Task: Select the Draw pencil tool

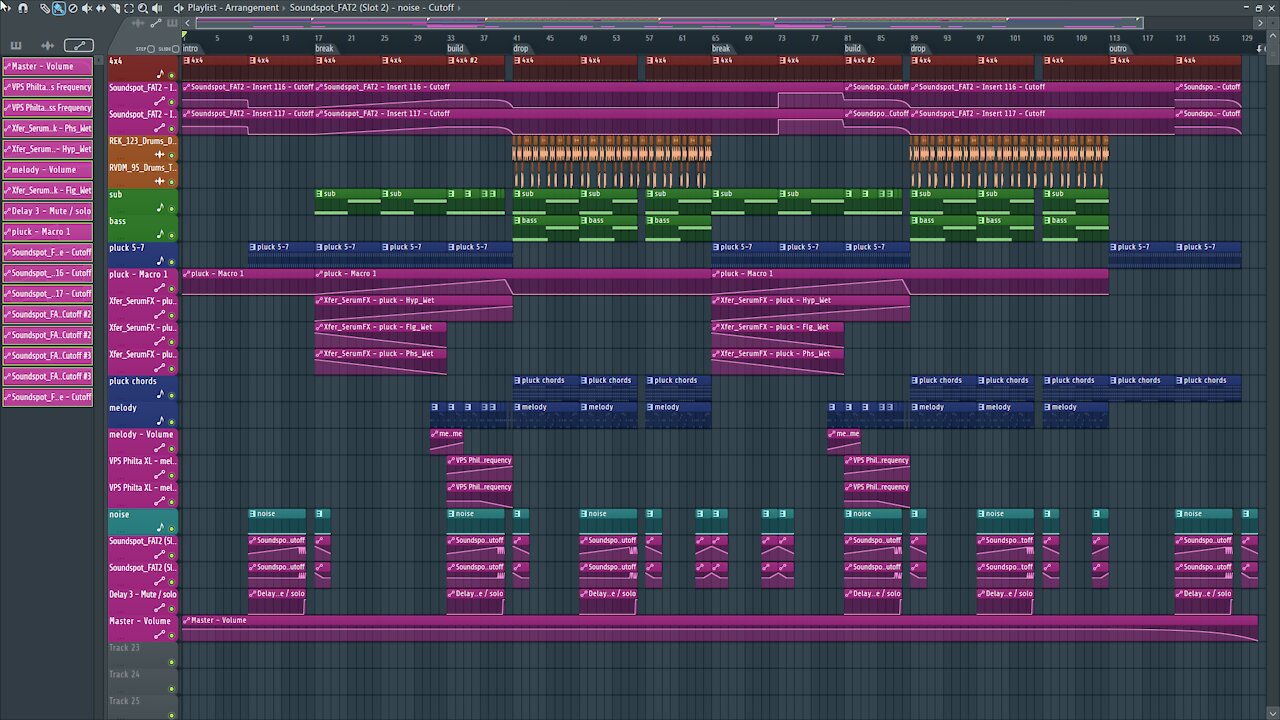Action: coord(45,8)
